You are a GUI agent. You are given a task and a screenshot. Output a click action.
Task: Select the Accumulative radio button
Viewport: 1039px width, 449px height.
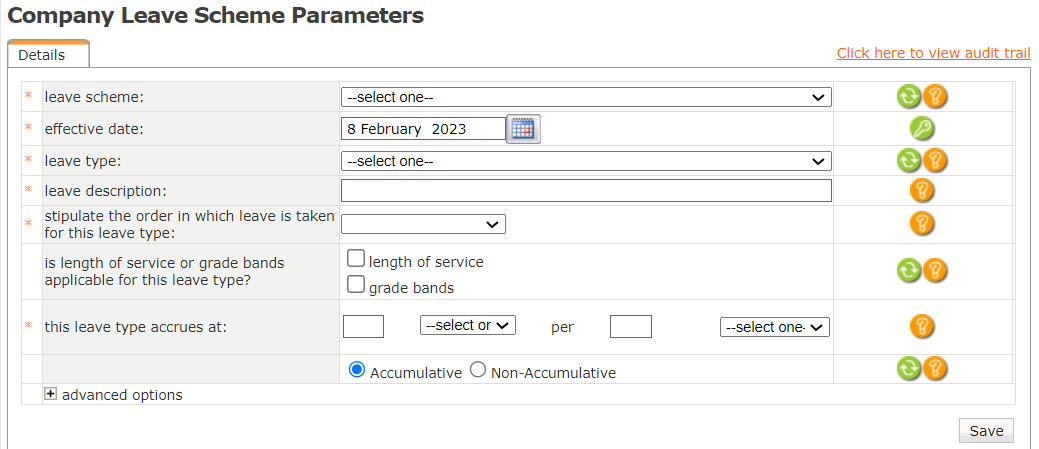tap(357, 370)
